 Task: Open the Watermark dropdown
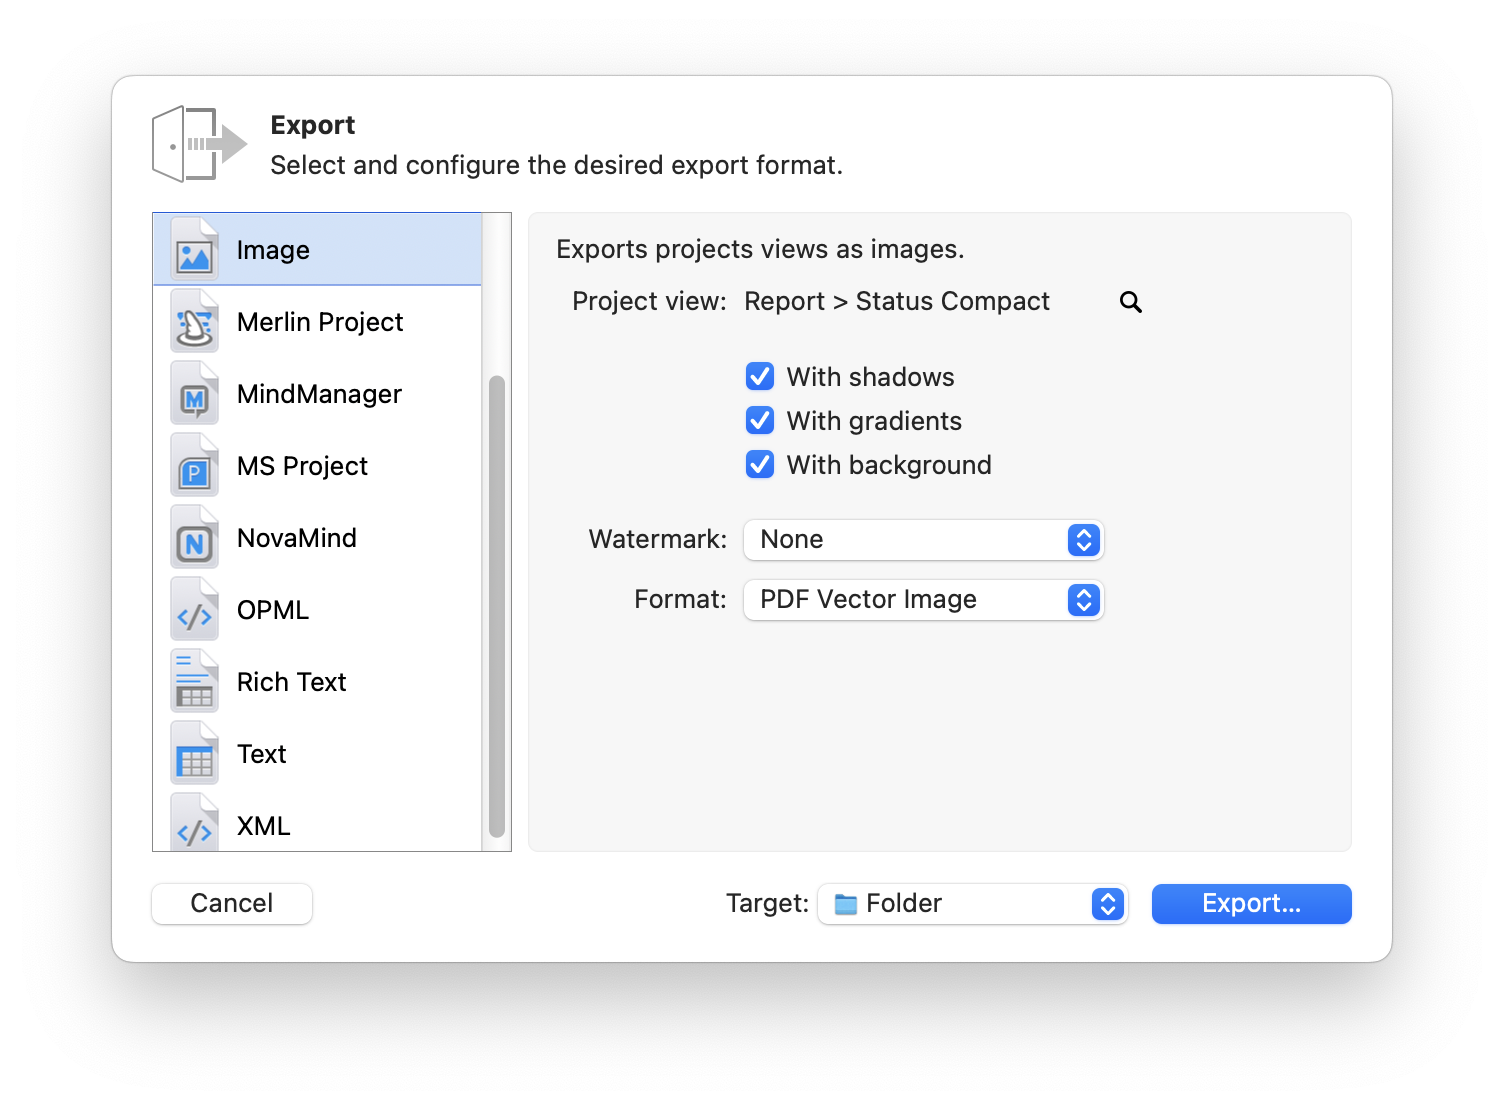[922, 539]
